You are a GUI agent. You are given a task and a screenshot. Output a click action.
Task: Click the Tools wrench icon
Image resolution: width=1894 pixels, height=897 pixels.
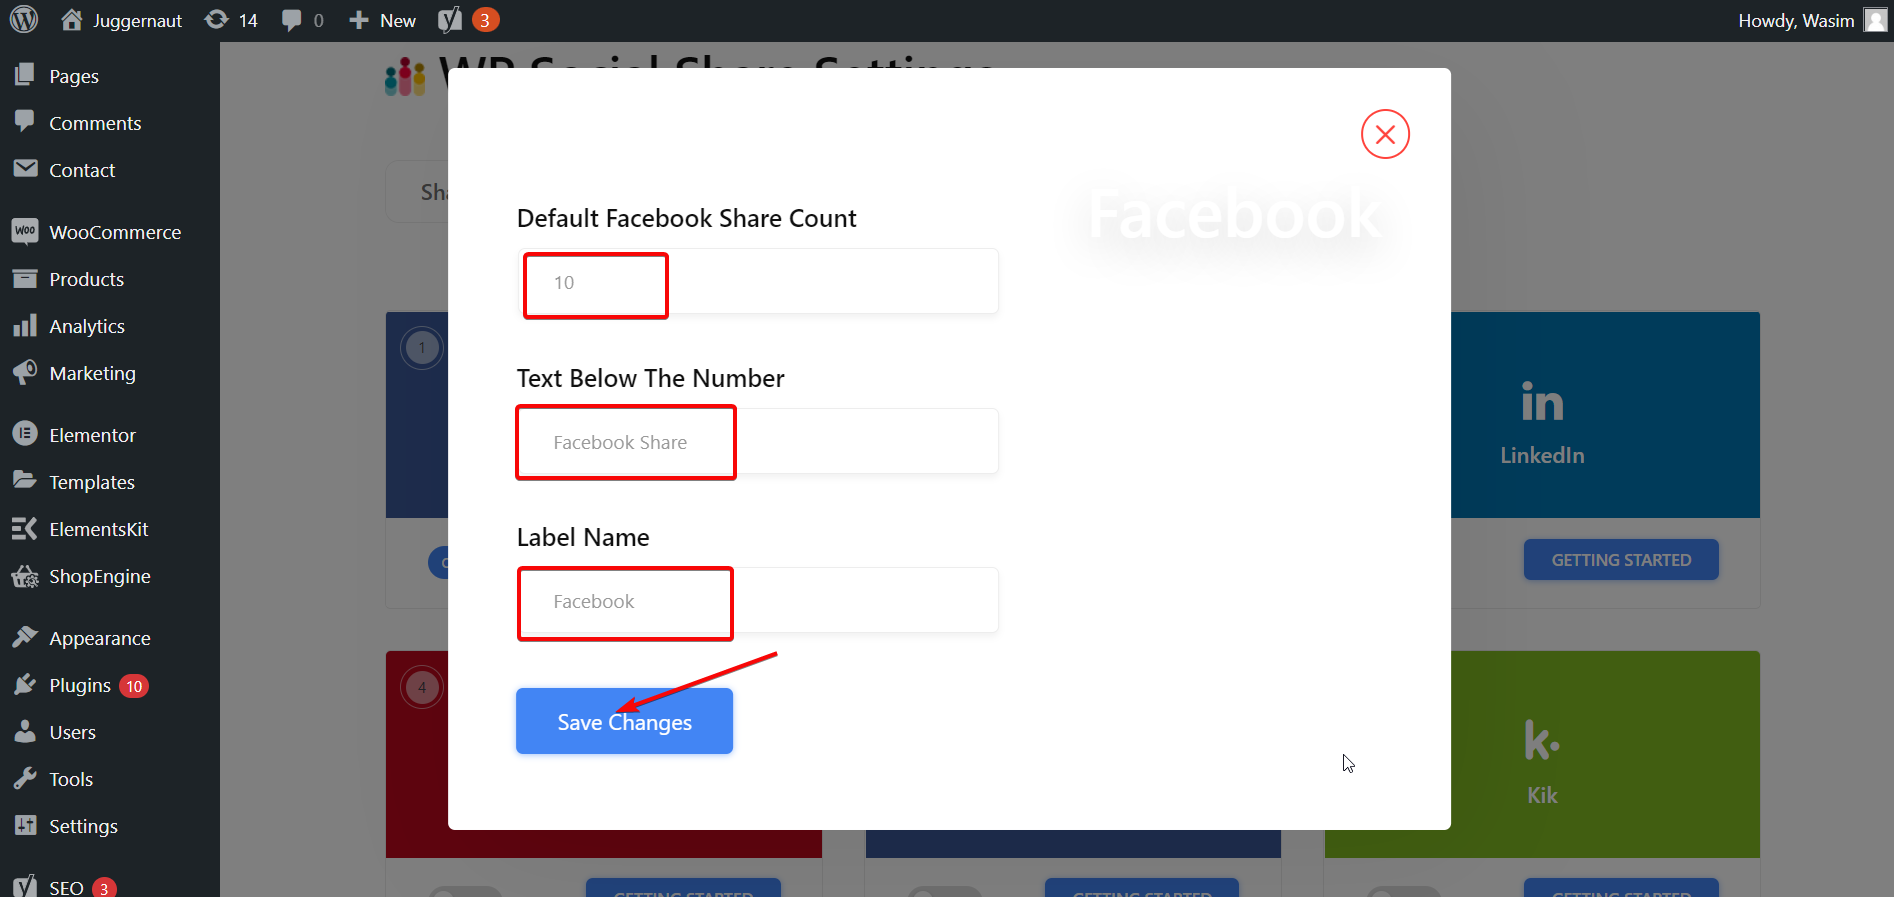(x=25, y=778)
